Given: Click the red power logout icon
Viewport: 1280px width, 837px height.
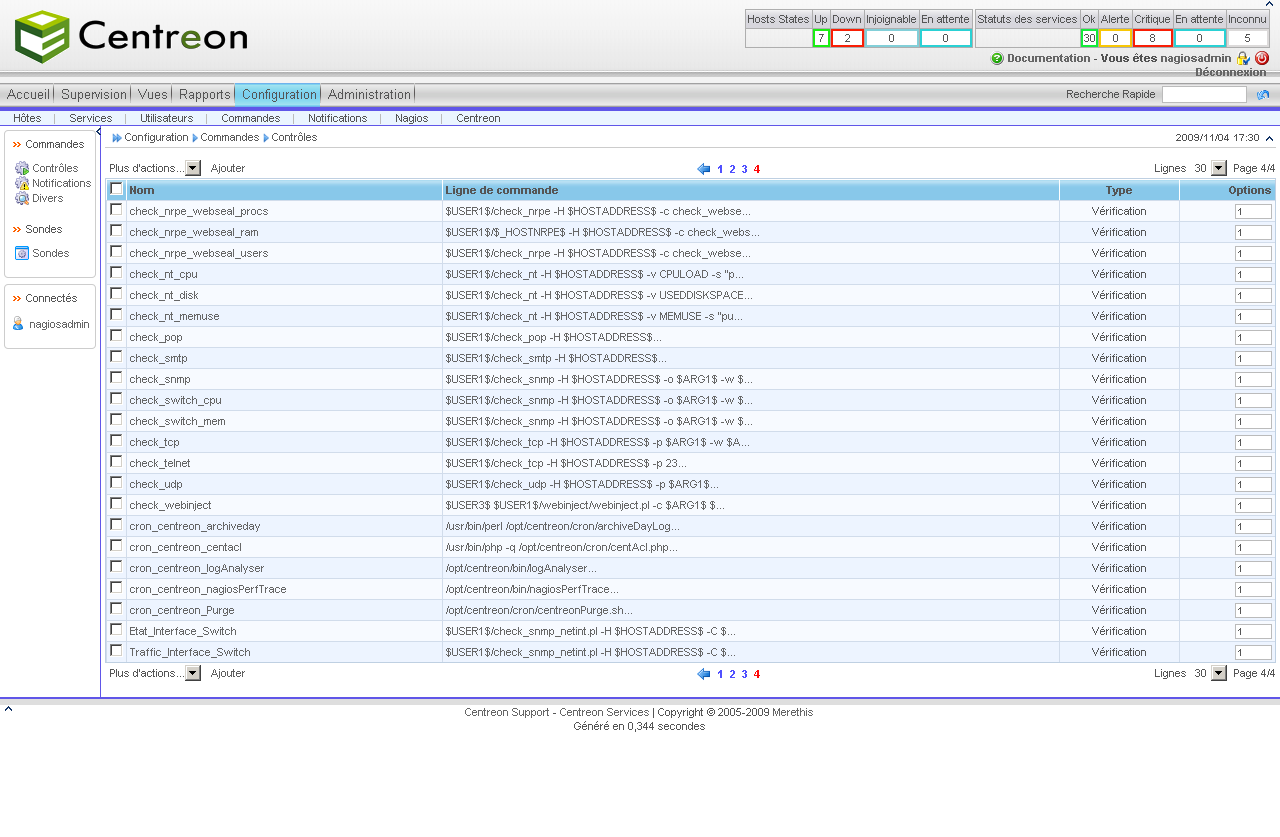Looking at the screenshot, I should click(x=1262, y=58).
